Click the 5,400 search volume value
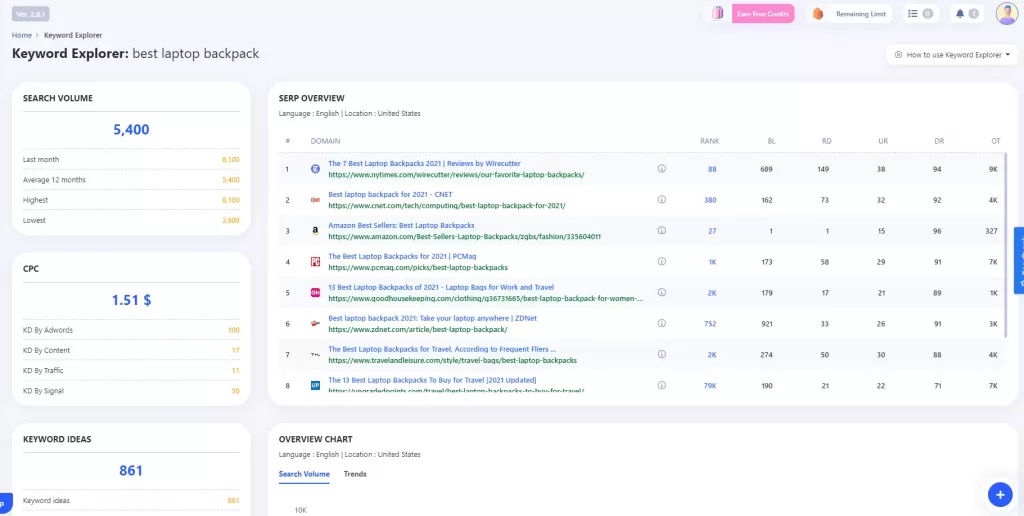The image size is (1024, 516). click(131, 129)
